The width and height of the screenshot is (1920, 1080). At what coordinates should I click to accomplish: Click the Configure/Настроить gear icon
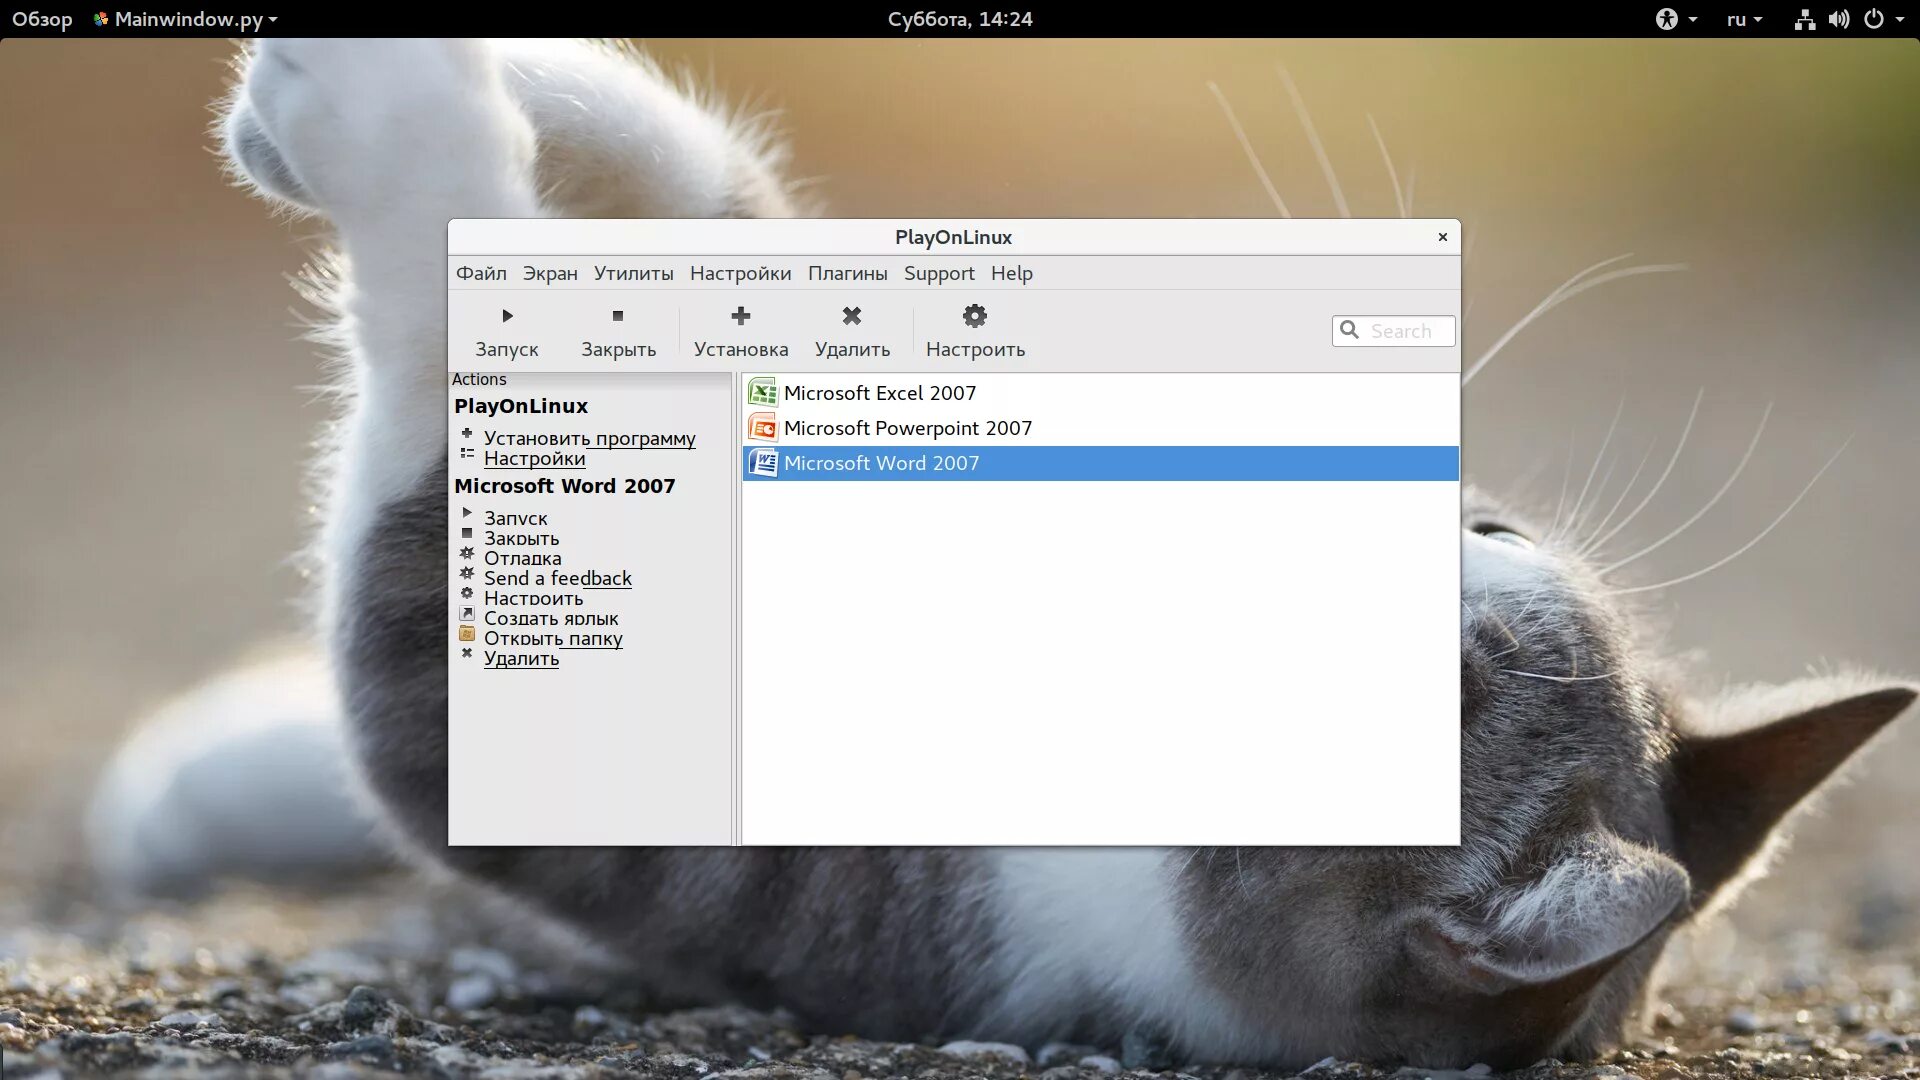[975, 316]
